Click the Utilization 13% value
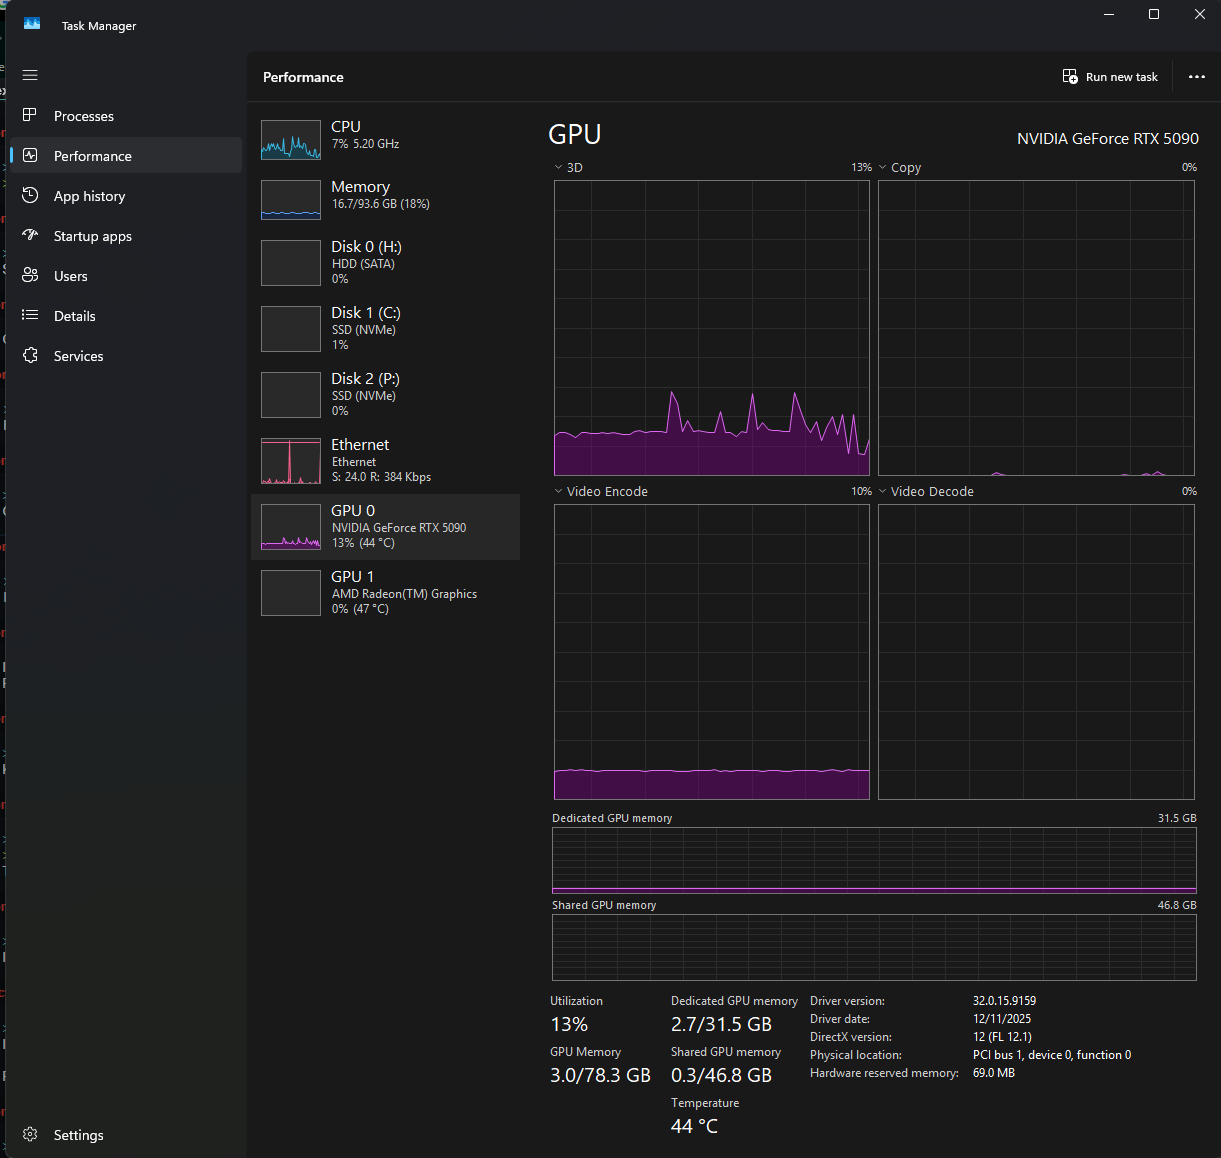The width and height of the screenshot is (1221, 1158). pyautogui.click(x=569, y=1024)
